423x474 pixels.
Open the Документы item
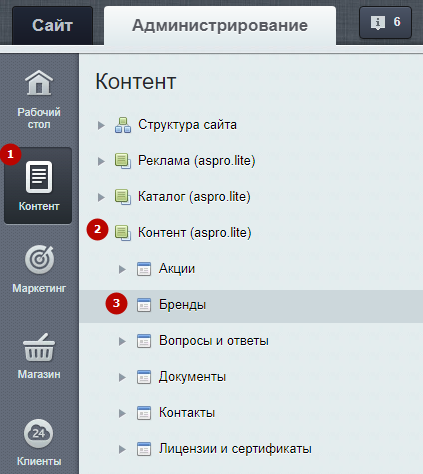[x=192, y=377]
